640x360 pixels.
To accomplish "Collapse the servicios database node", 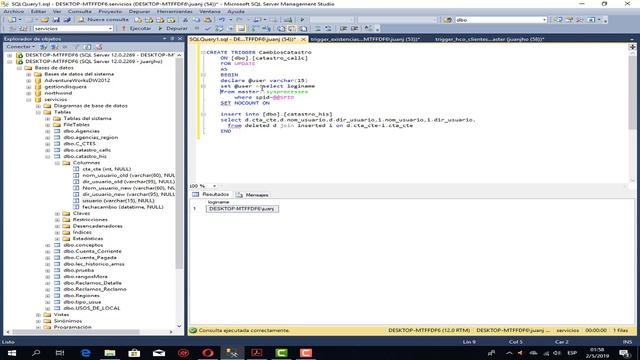I will [x=29, y=100].
